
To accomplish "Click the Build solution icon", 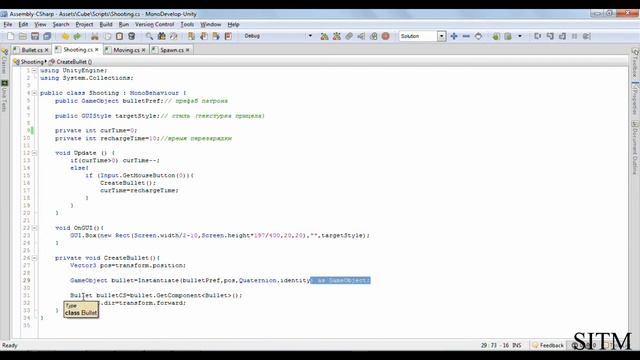I will click(324, 36).
